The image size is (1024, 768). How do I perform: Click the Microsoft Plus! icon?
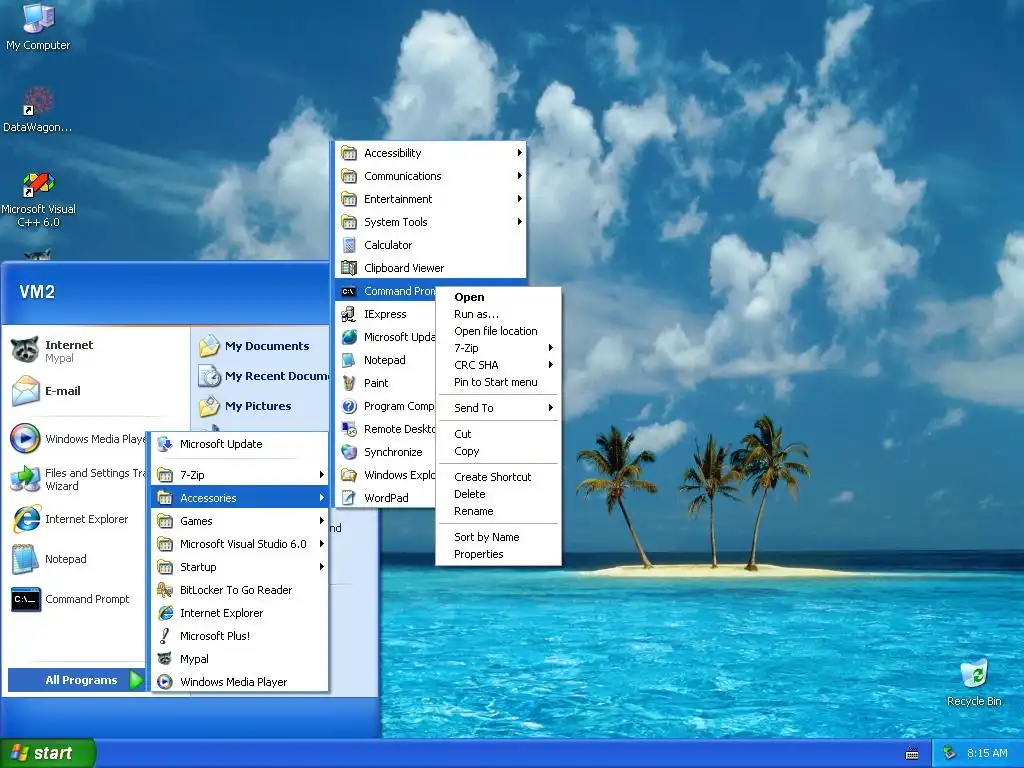[x=165, y=635]
